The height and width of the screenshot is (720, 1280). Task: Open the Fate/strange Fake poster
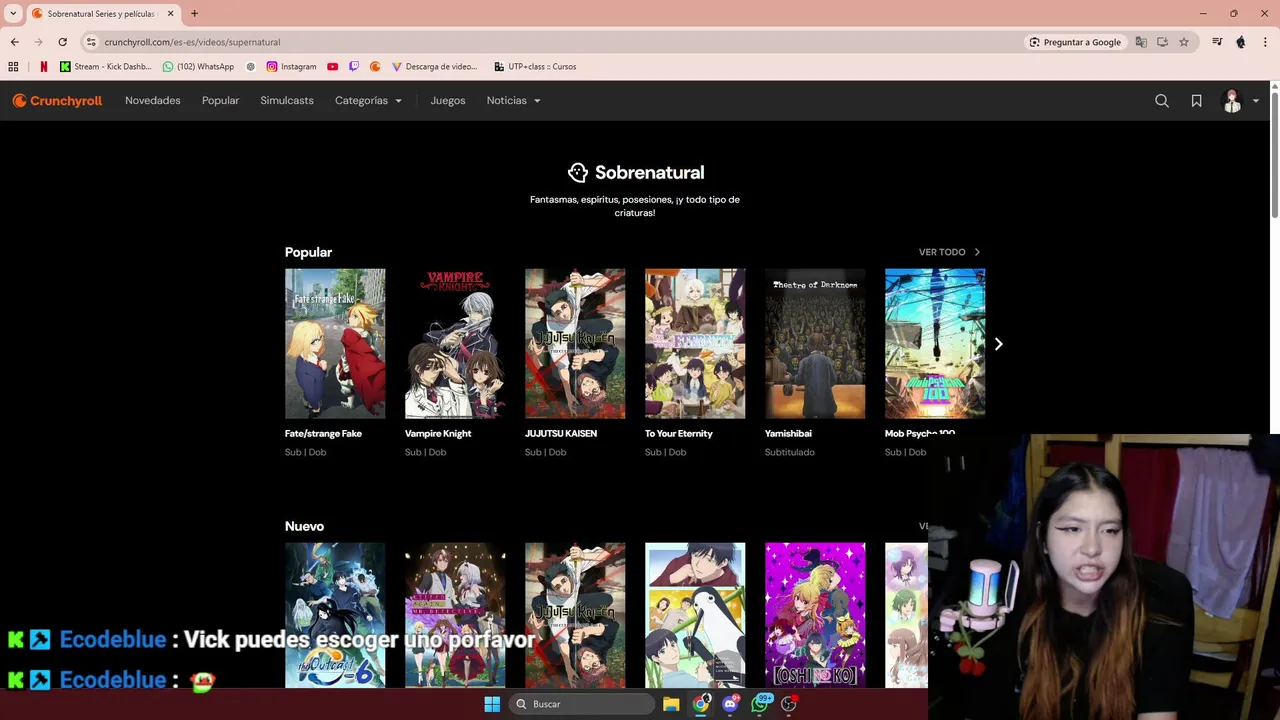(335, 343)
